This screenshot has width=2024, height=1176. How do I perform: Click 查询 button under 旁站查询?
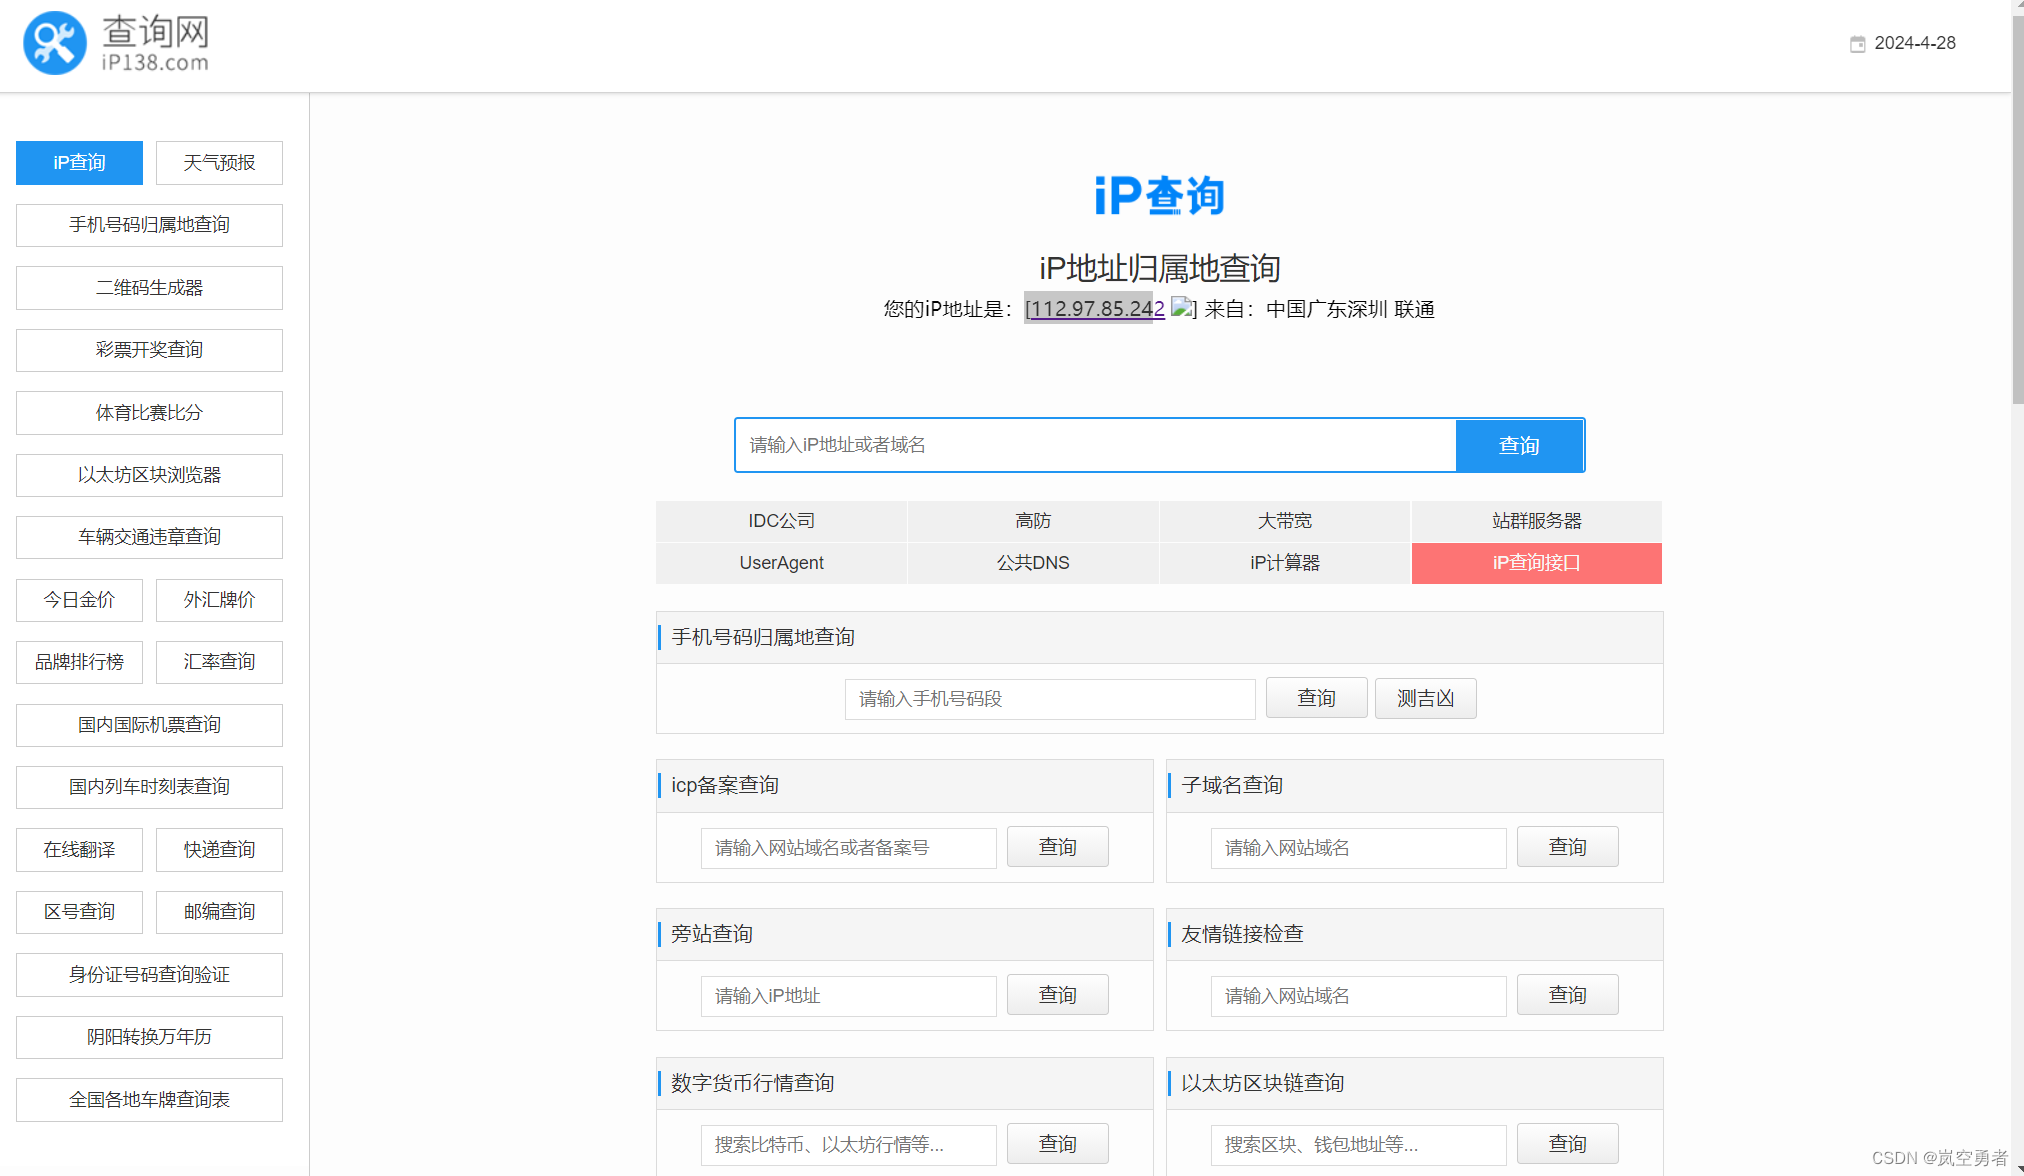click(x=1057, y=995)
